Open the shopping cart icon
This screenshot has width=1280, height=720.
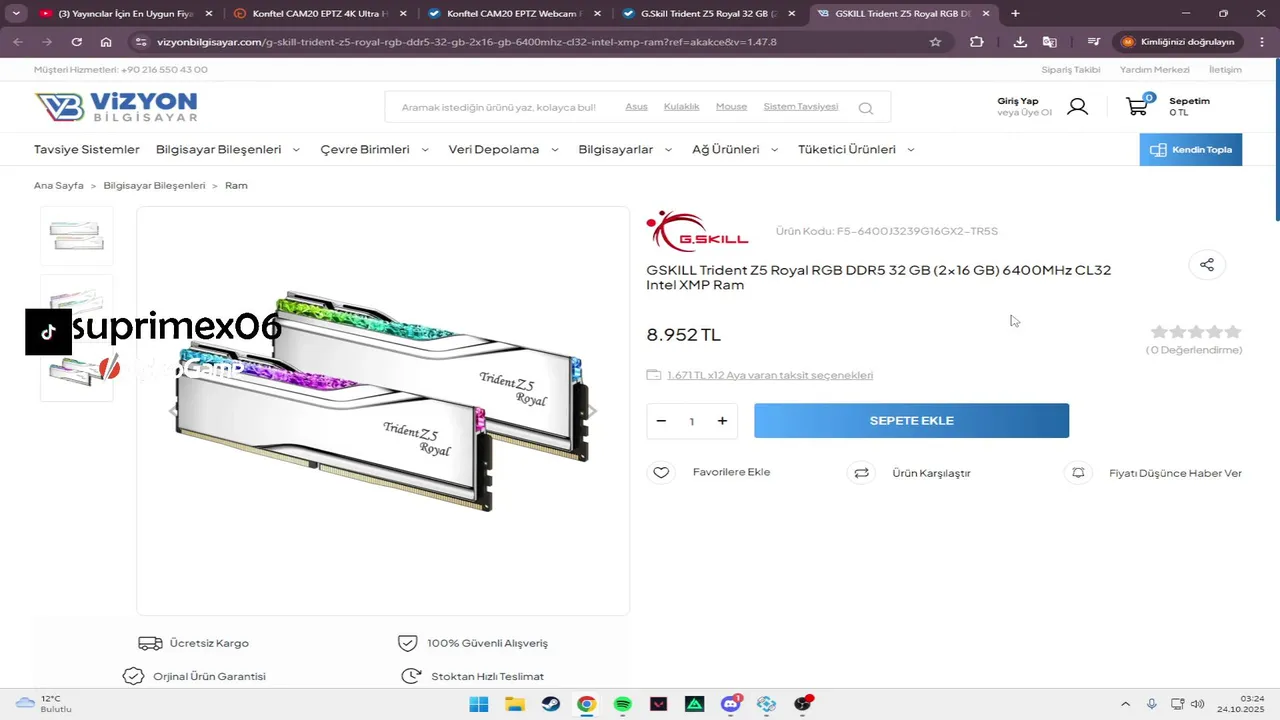(1137, 106)
